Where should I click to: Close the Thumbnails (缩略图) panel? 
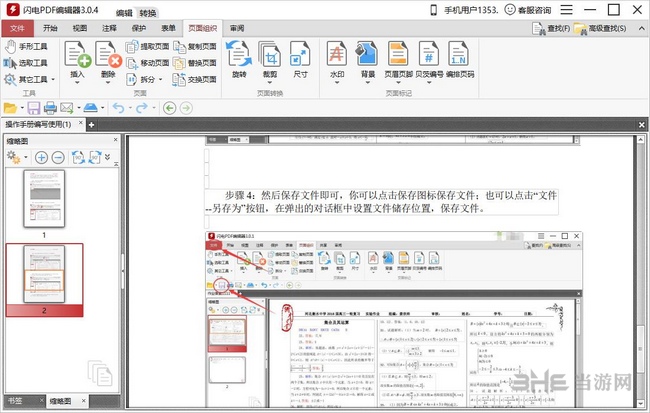pos(116,140)
